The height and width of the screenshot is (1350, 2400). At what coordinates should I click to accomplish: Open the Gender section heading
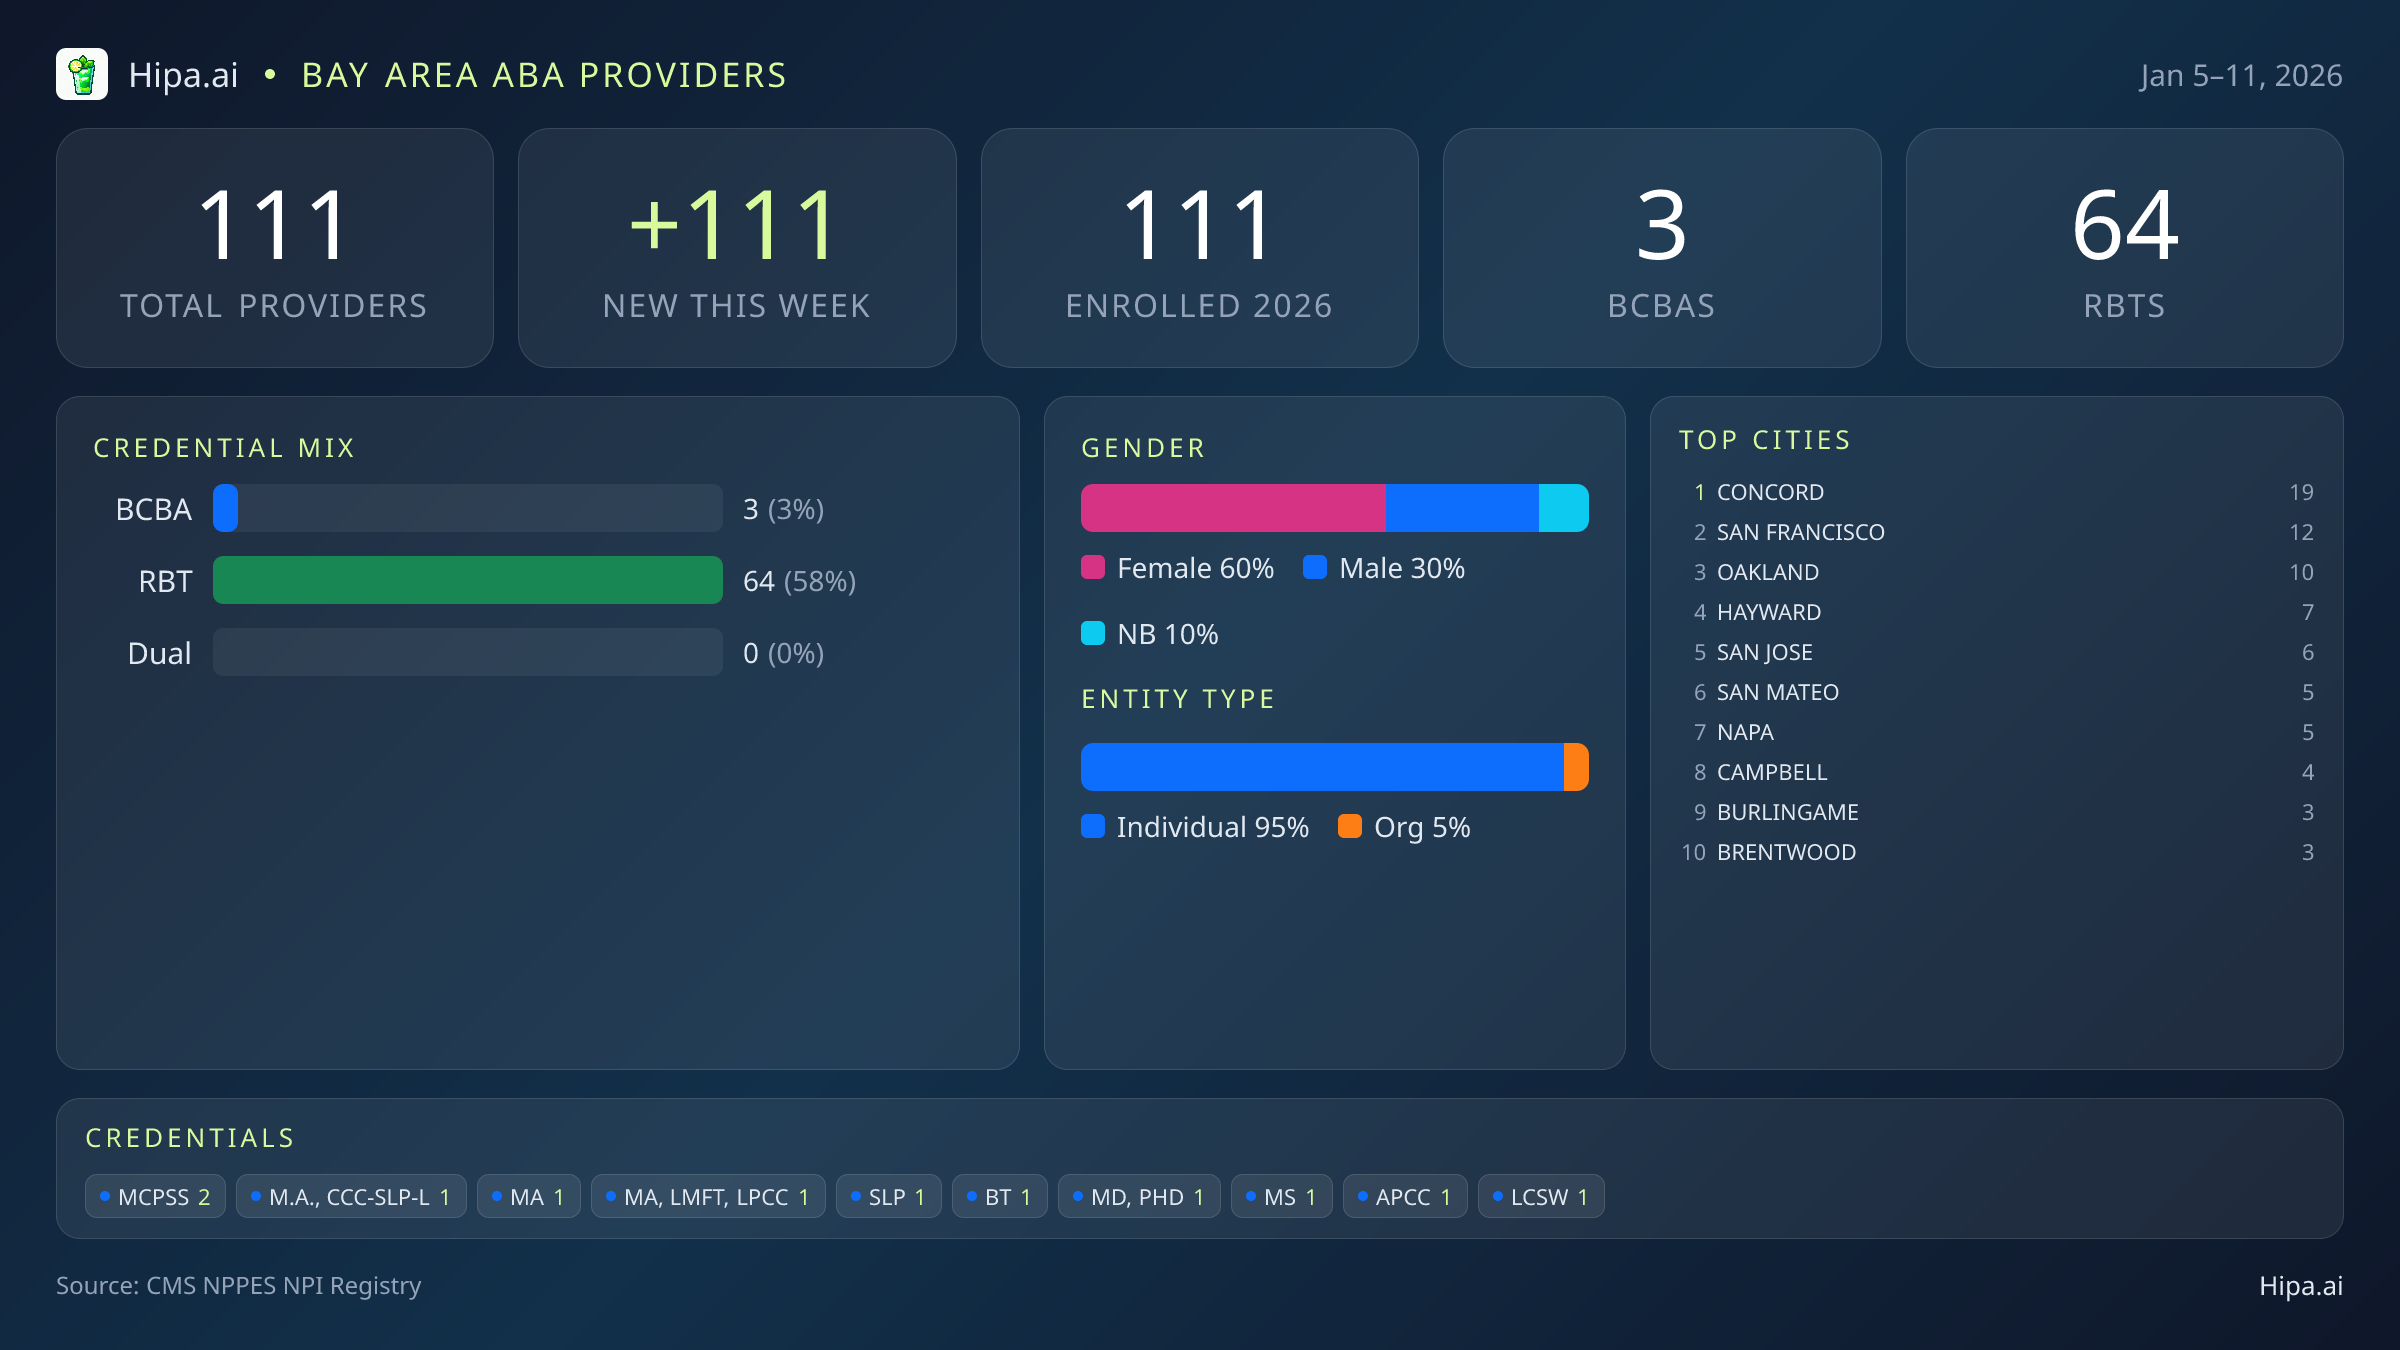point(1143,447)
